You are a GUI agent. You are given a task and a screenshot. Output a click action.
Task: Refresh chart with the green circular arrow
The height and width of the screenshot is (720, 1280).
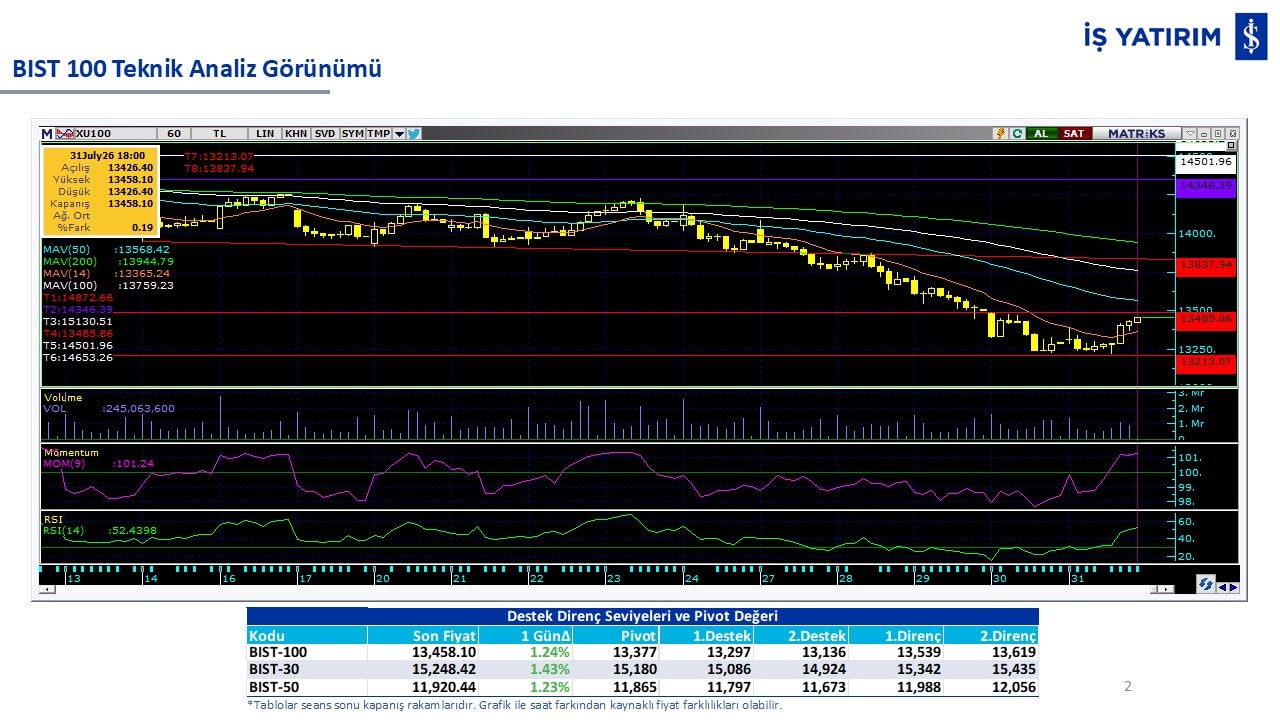(x=1017, y=133)
